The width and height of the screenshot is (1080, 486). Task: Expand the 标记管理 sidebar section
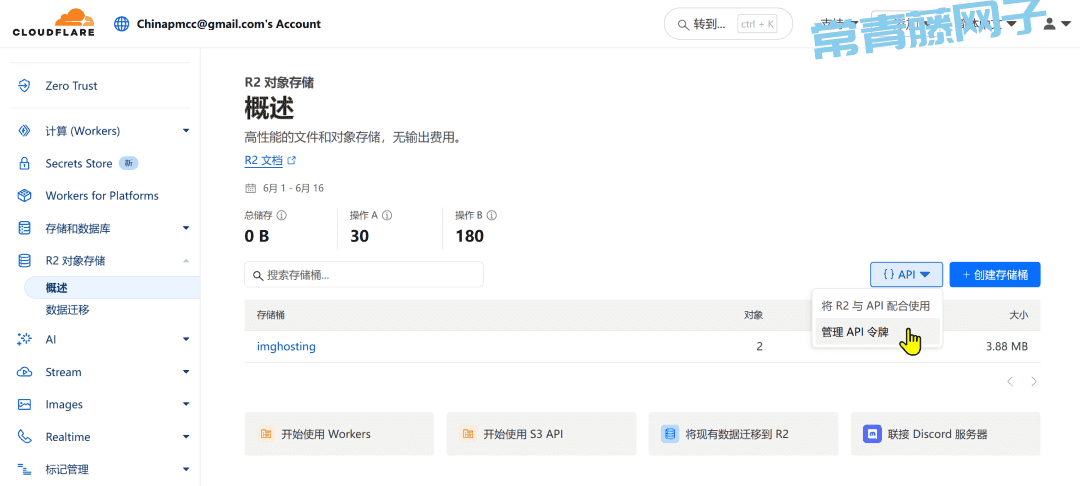coord(186,469)
